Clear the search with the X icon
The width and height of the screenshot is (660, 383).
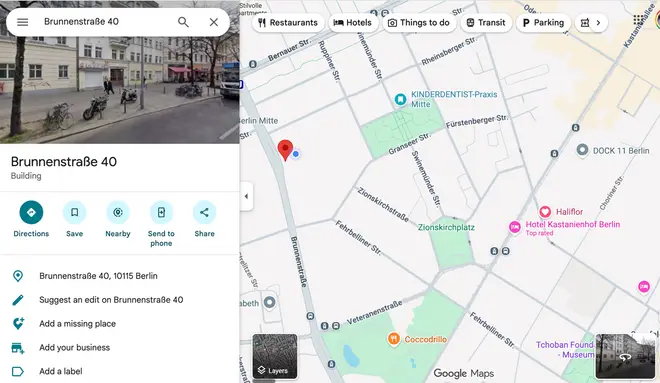click(x=214, y=22)
